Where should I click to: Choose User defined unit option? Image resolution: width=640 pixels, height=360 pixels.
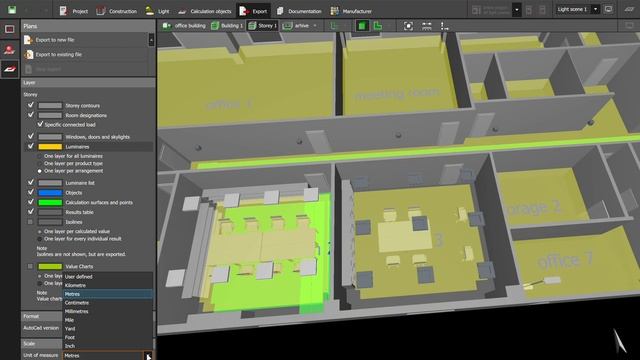108,277
